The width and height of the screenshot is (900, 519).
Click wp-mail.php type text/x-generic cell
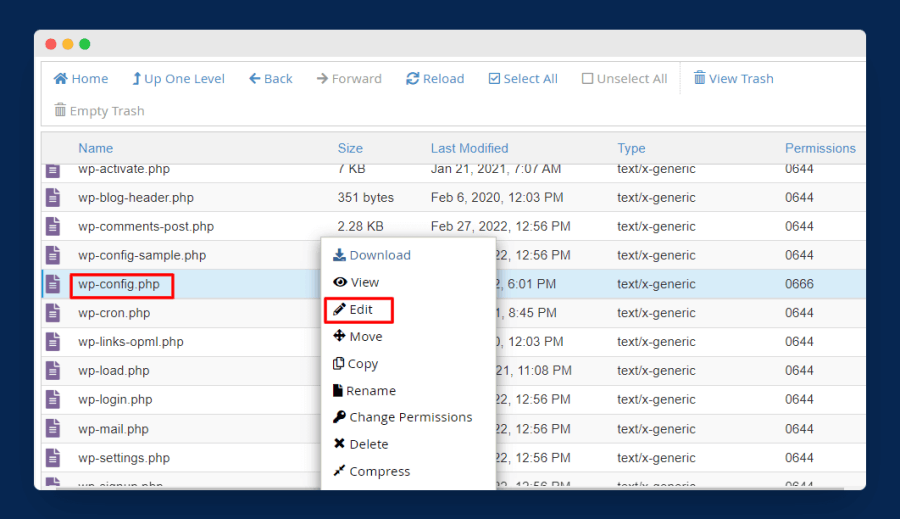[x=656, y=429]
